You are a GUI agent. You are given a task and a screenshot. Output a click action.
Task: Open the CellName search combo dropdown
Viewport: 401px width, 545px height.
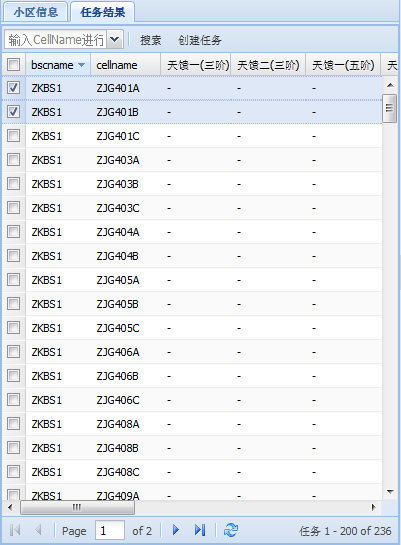115,39
